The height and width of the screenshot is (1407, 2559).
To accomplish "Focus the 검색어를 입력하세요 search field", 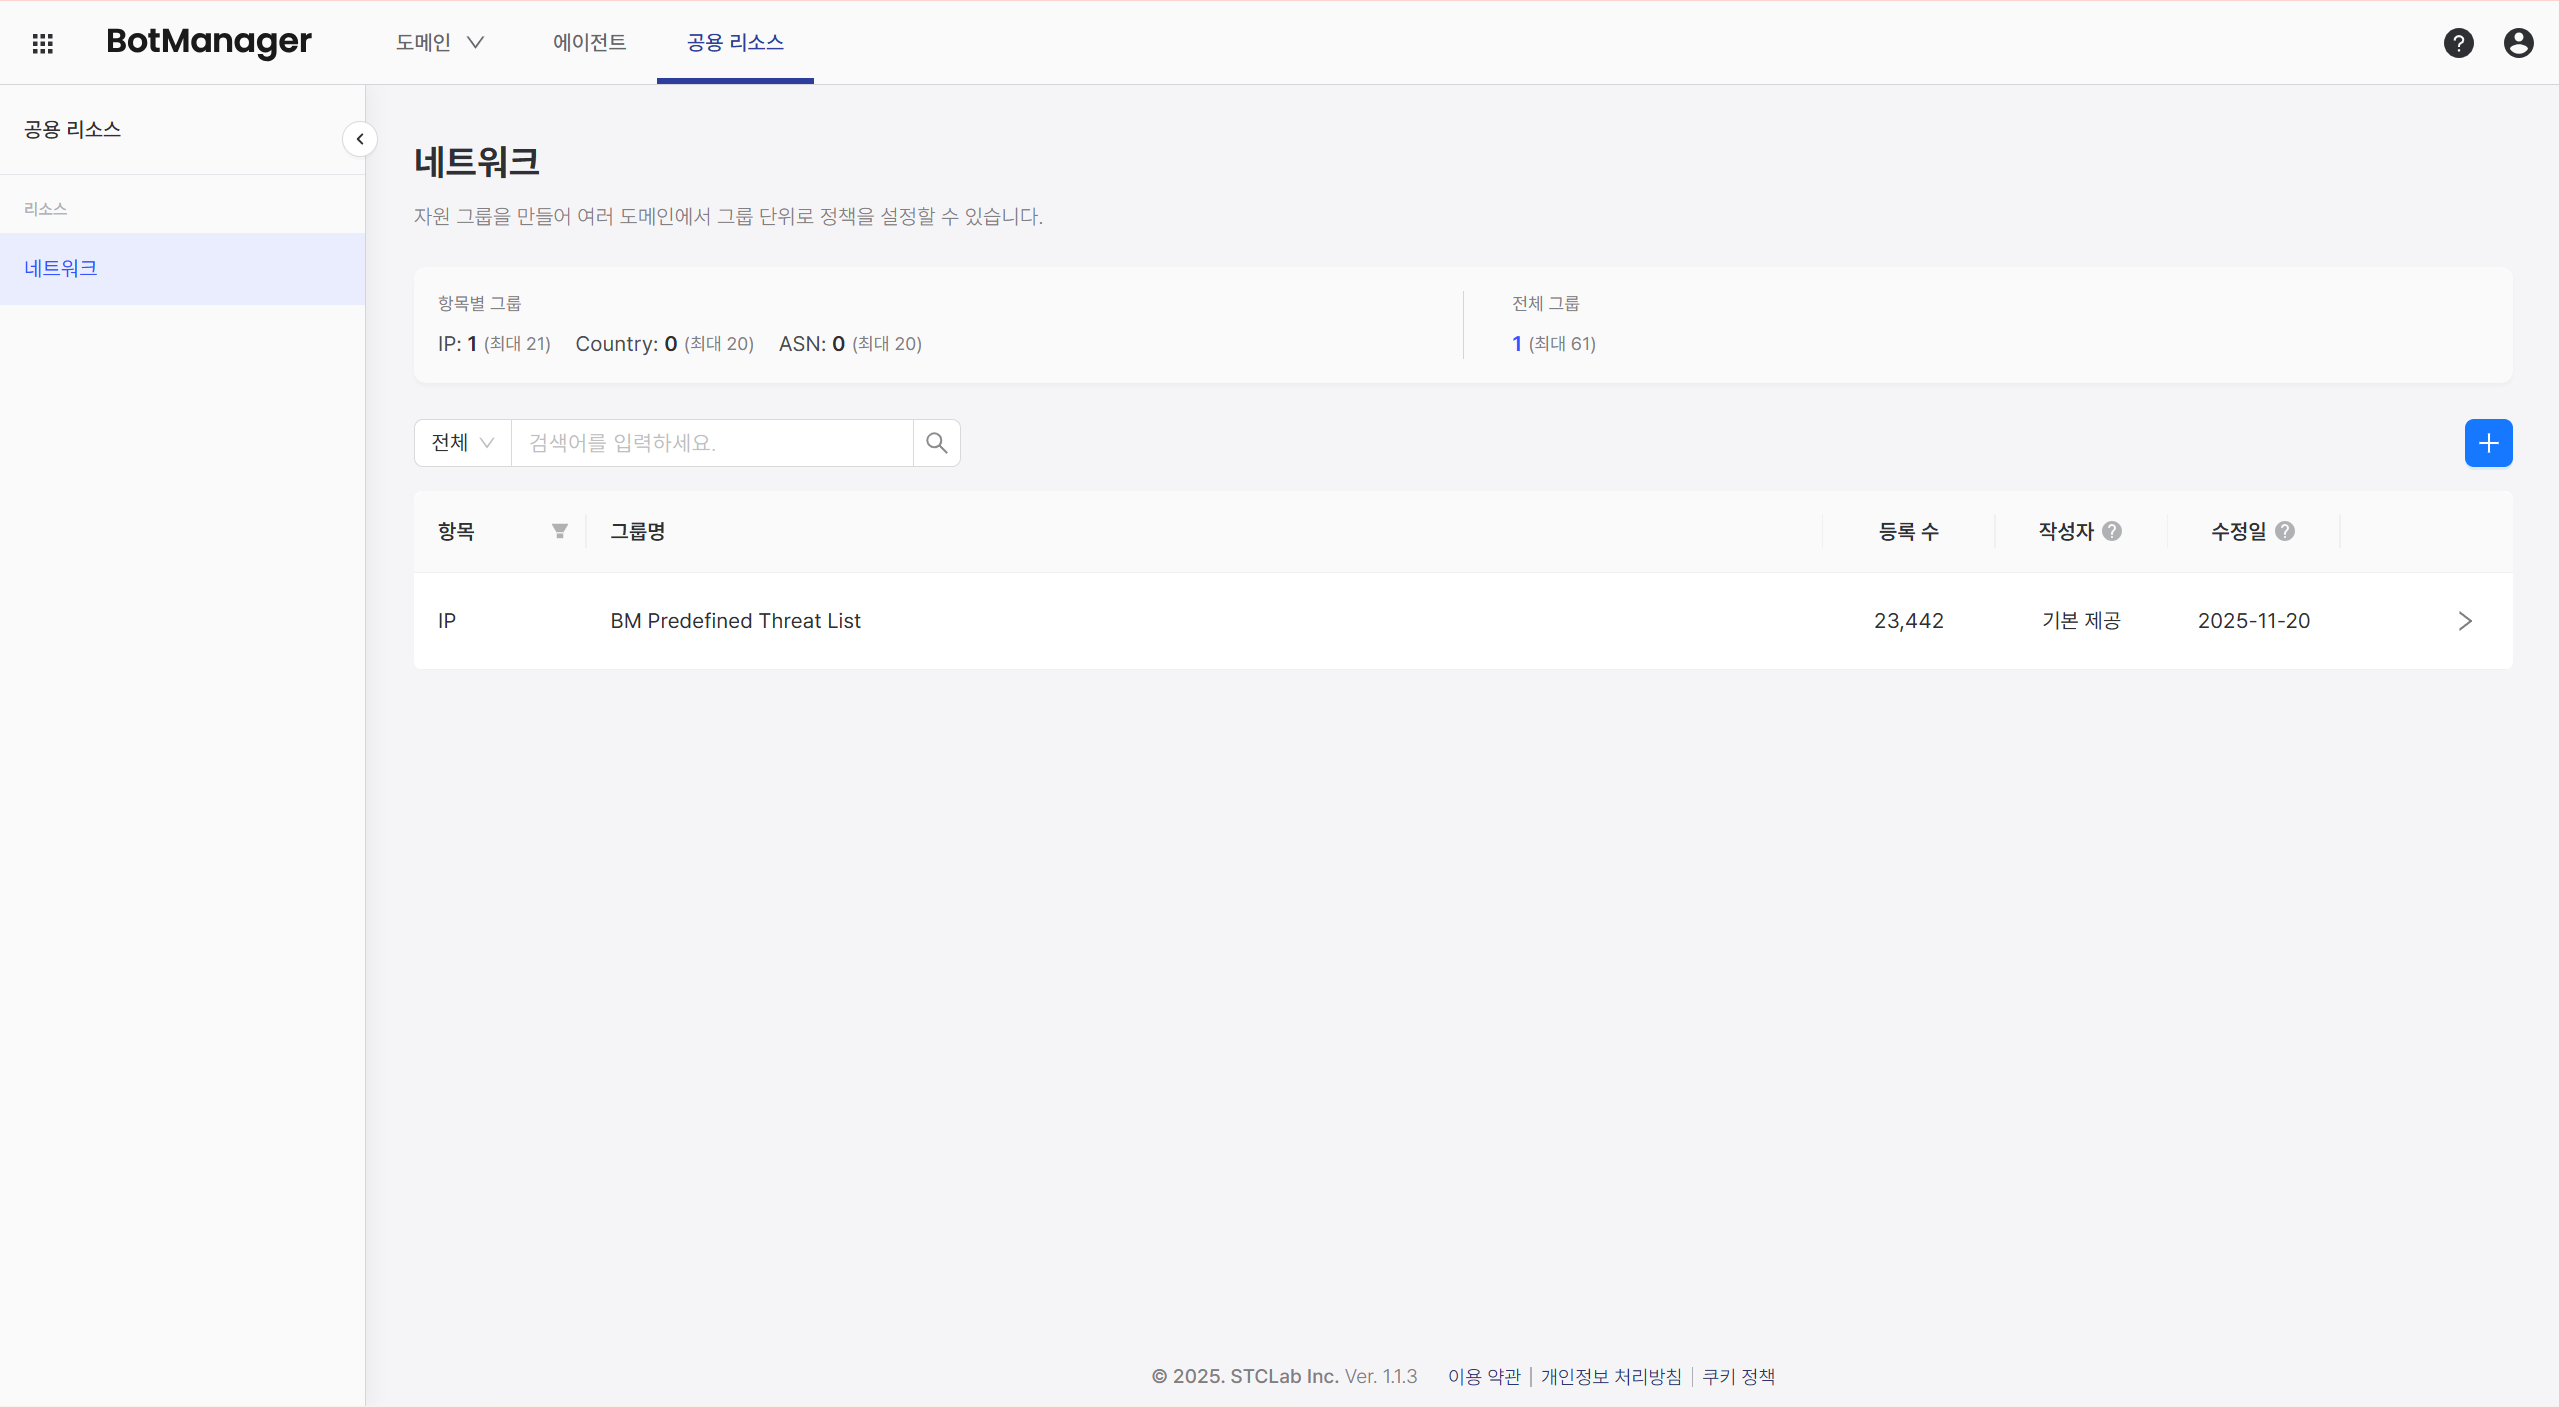I will click(712, 443).
